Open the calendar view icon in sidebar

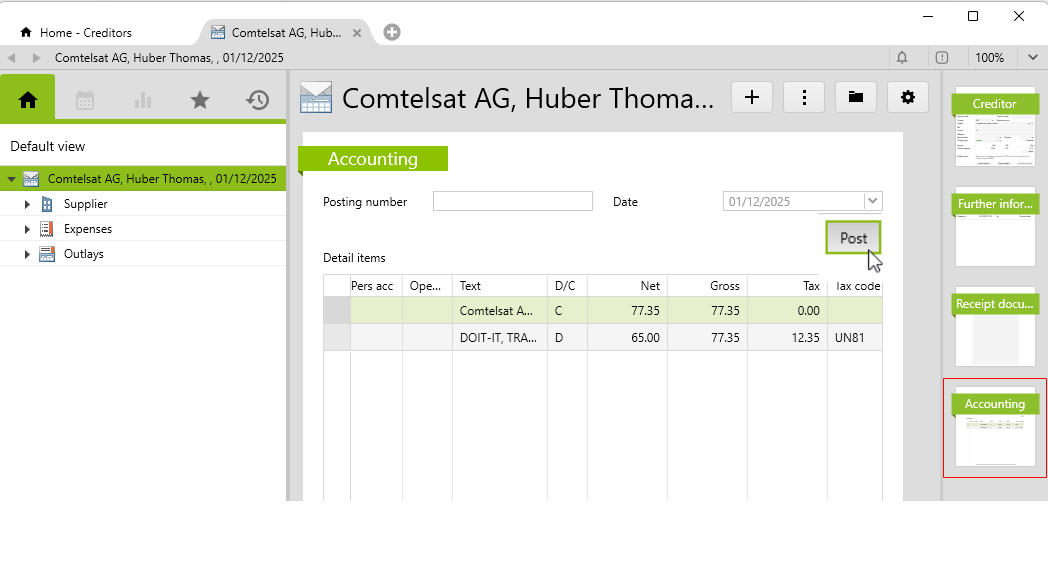[85, 99]
